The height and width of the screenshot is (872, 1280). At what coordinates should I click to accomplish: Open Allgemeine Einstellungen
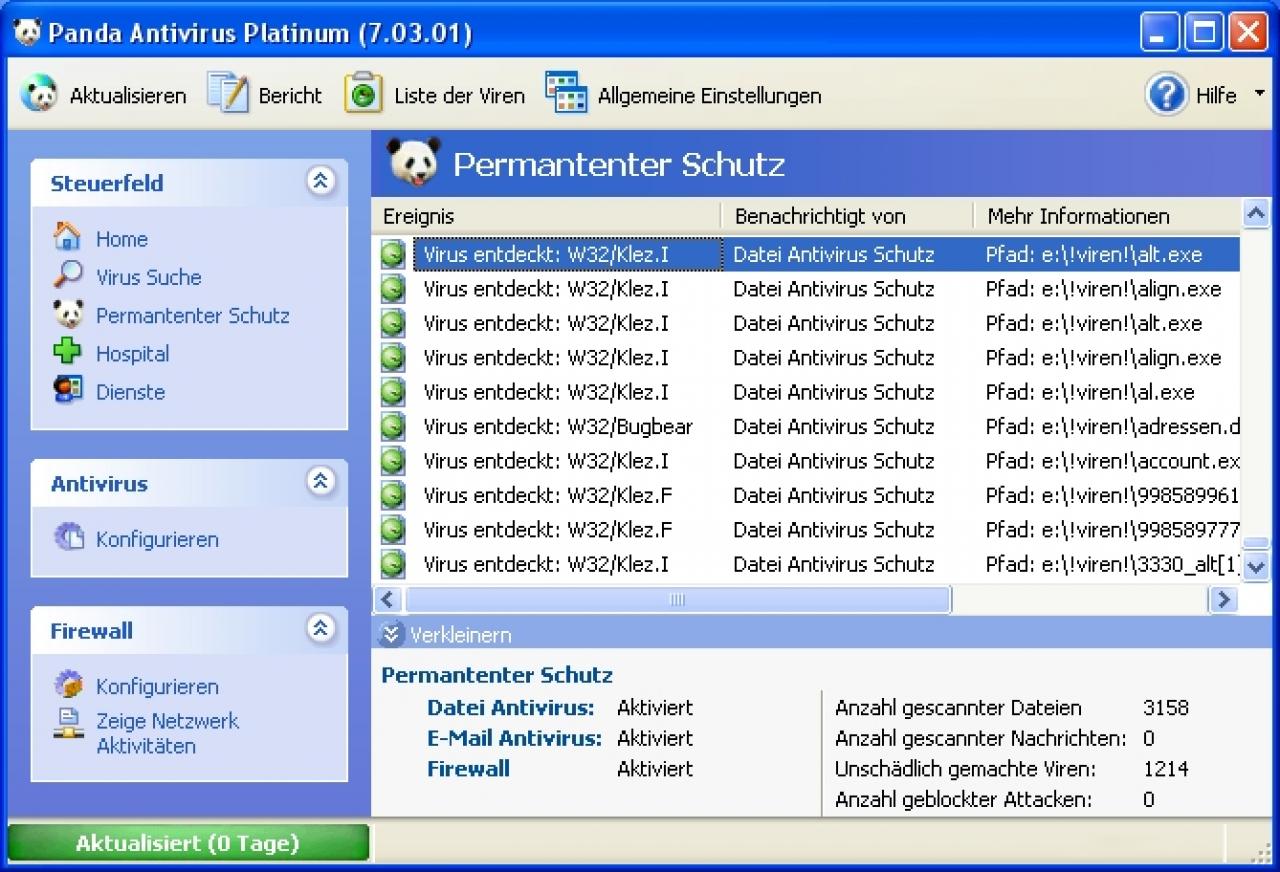[710, 96]
